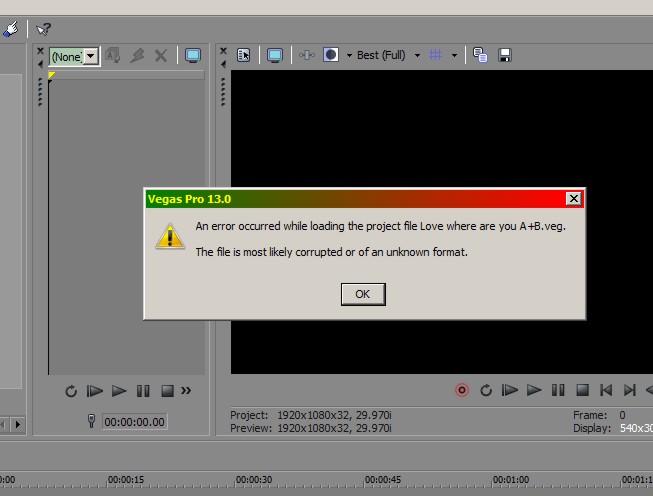Click the tool icon left of What's This help

10,29
